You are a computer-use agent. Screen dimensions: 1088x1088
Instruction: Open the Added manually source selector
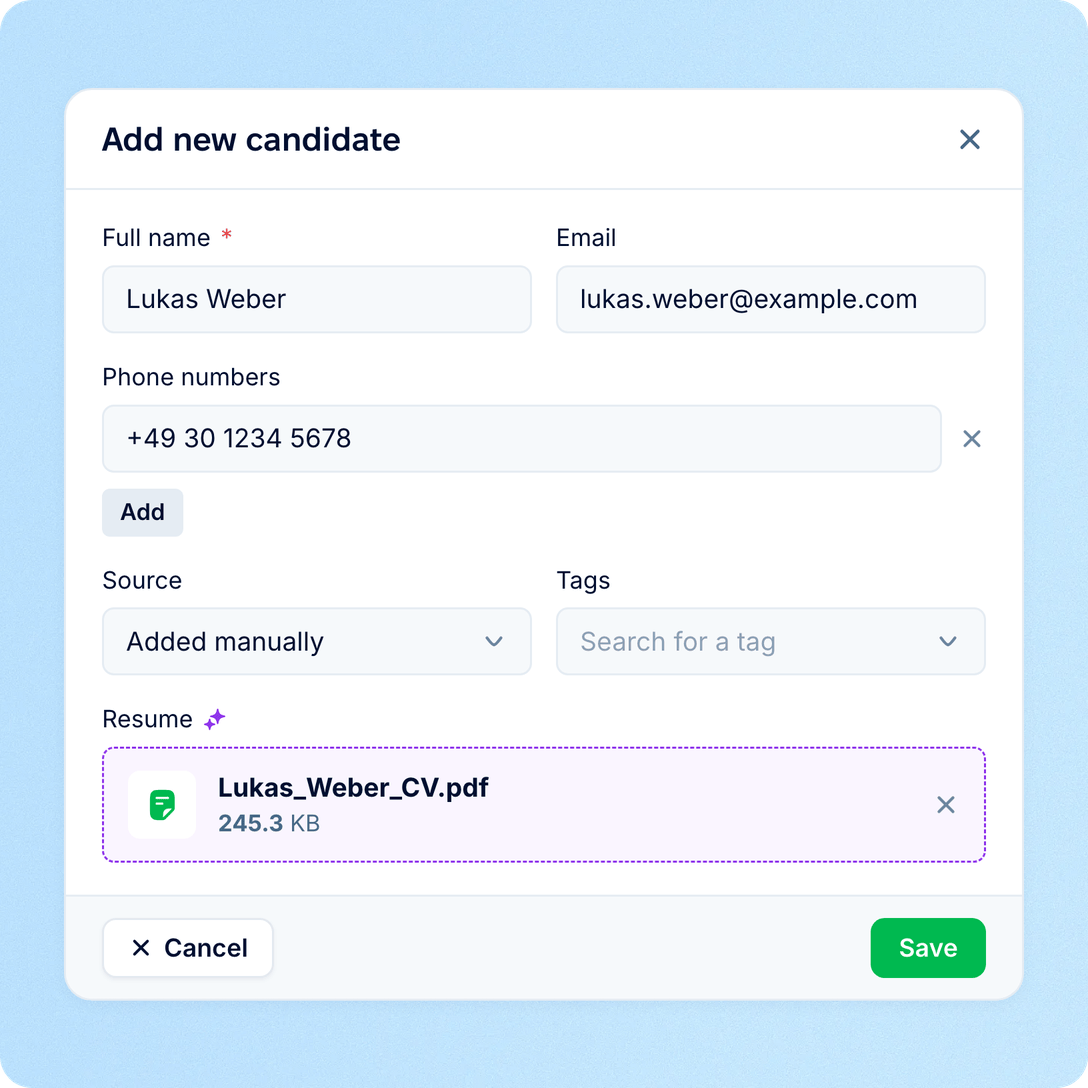click(x=317, y=641)
